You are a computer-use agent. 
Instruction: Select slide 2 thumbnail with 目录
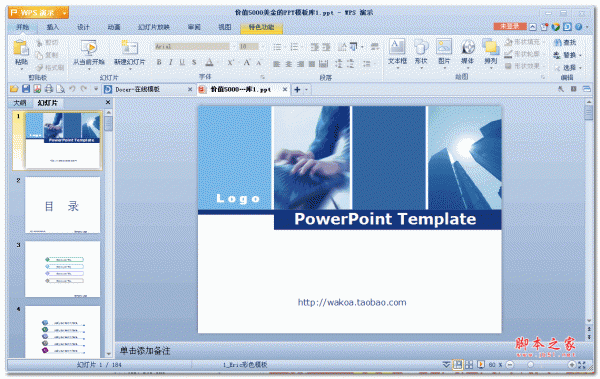(62, 205)
